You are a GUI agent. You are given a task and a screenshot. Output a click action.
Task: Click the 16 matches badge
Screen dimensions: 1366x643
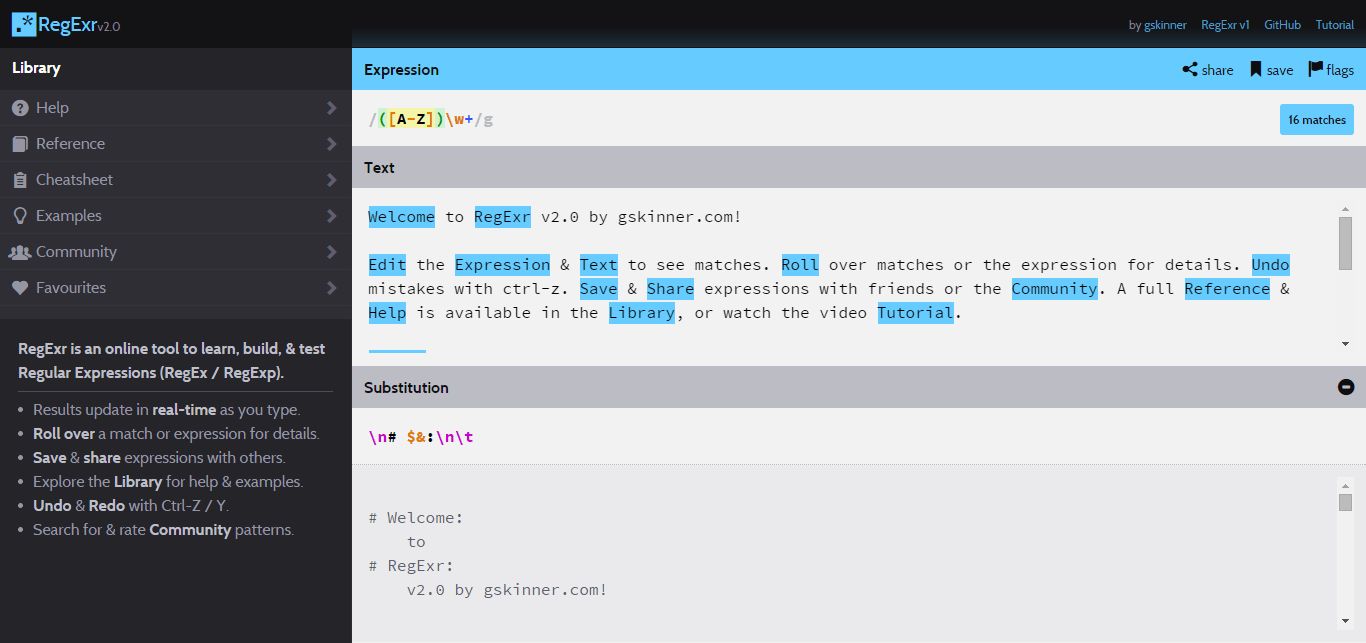1316,119
